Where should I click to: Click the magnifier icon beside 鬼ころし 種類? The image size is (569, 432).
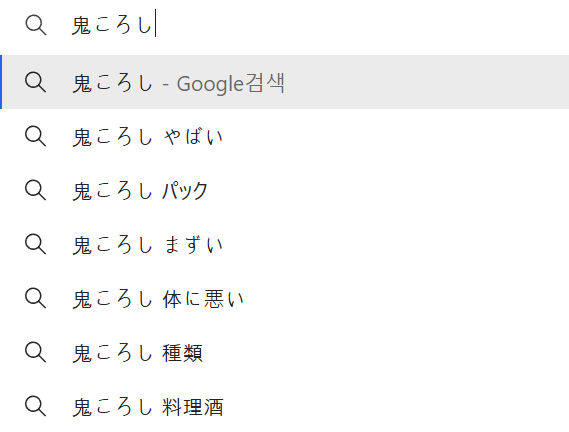36,352
